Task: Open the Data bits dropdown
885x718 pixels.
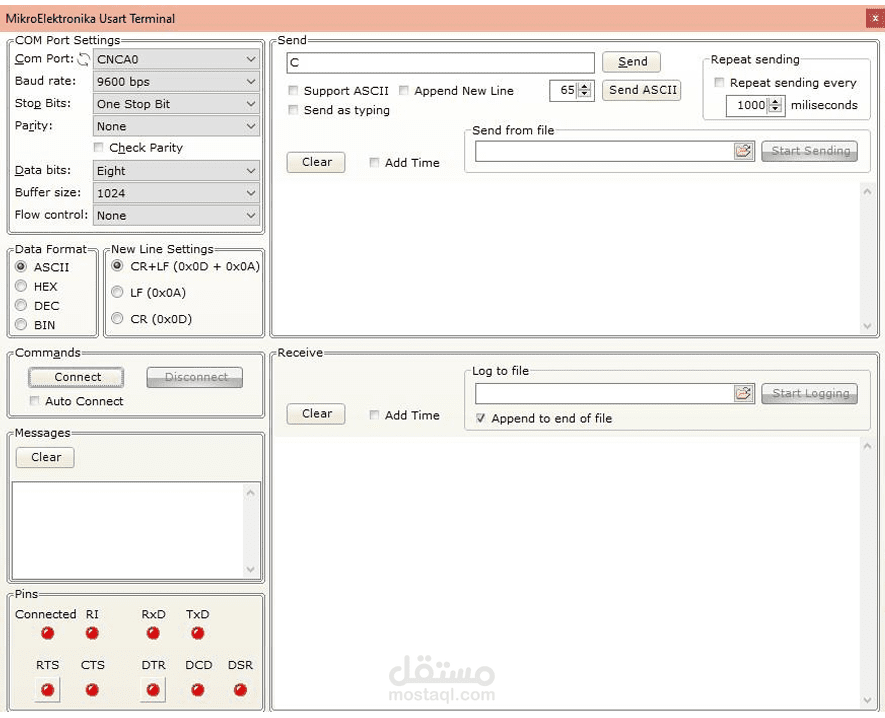Action: (x=176, y=170)
